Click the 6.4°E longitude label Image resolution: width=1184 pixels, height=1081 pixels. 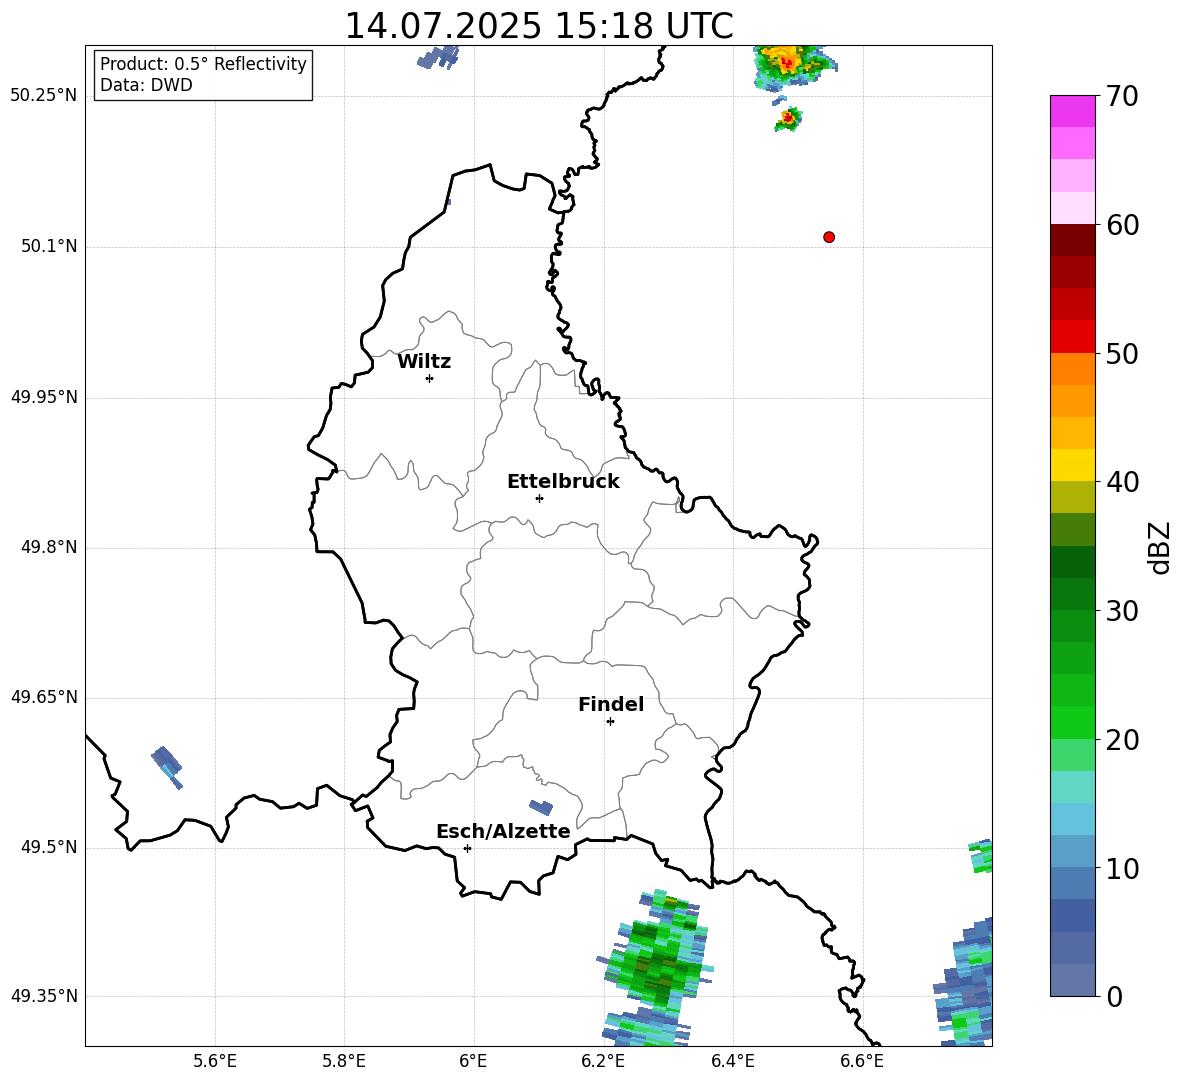coord(732,1061)
